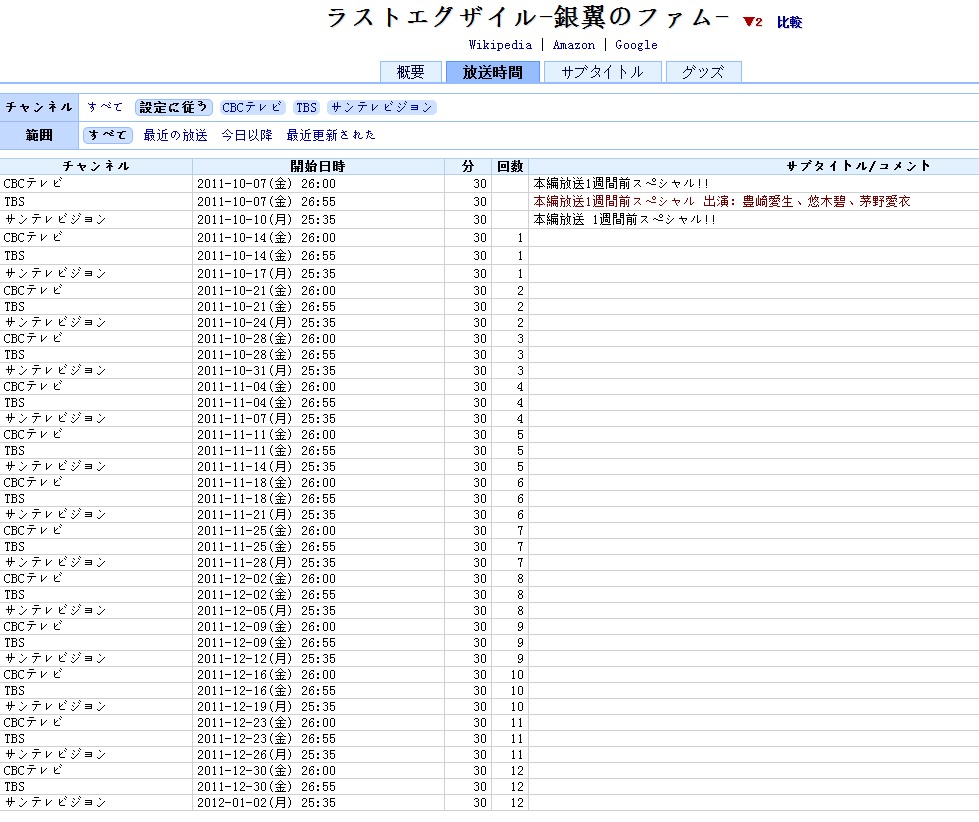979x822 pixels.
Task: Click date 2011-12-09(金) 26:00
Action: tap(267, 627)
